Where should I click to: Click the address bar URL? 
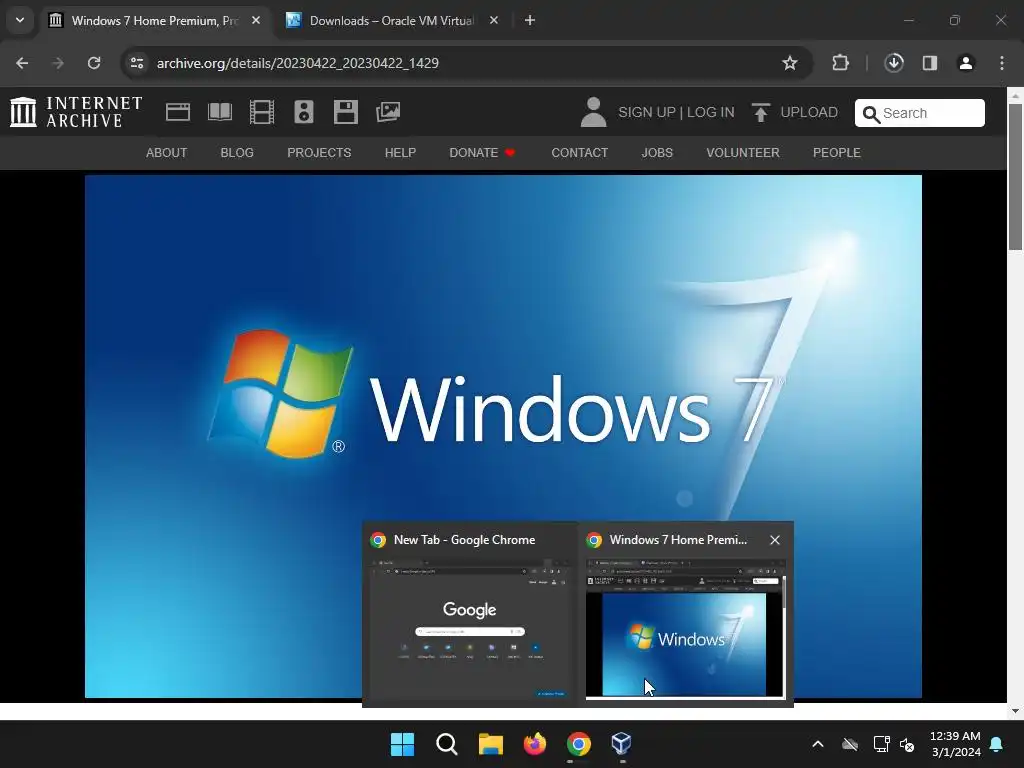[x=298, y=63]
